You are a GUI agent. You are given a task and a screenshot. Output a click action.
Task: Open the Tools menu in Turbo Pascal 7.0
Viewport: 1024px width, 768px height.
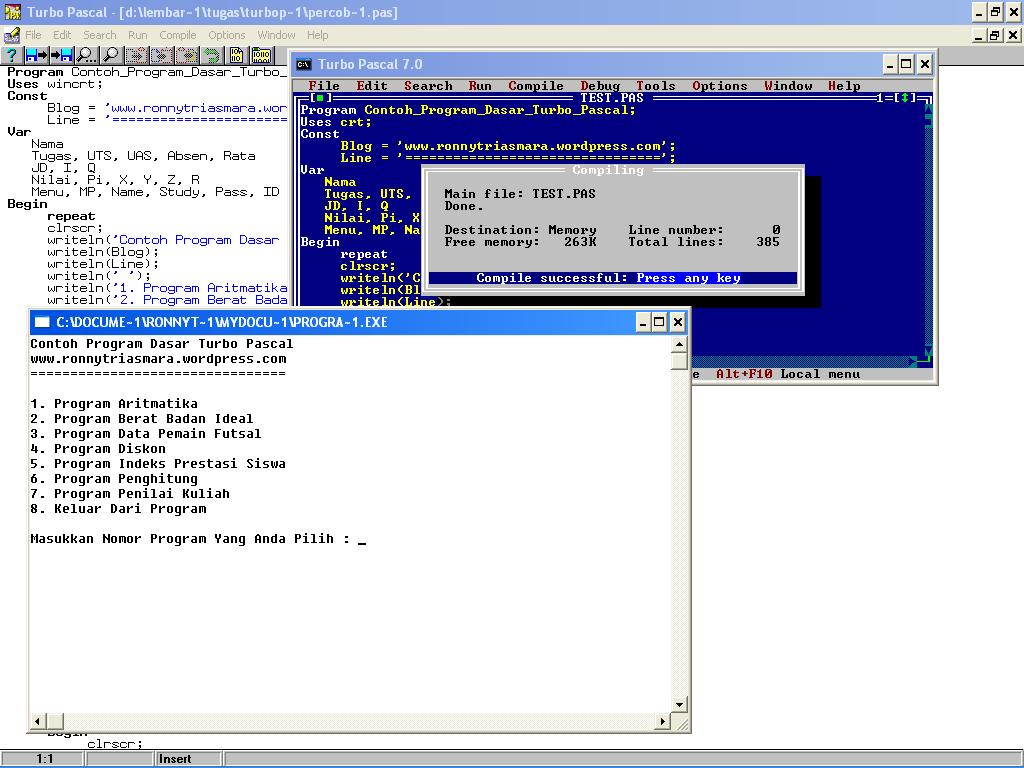coord(655,86)
